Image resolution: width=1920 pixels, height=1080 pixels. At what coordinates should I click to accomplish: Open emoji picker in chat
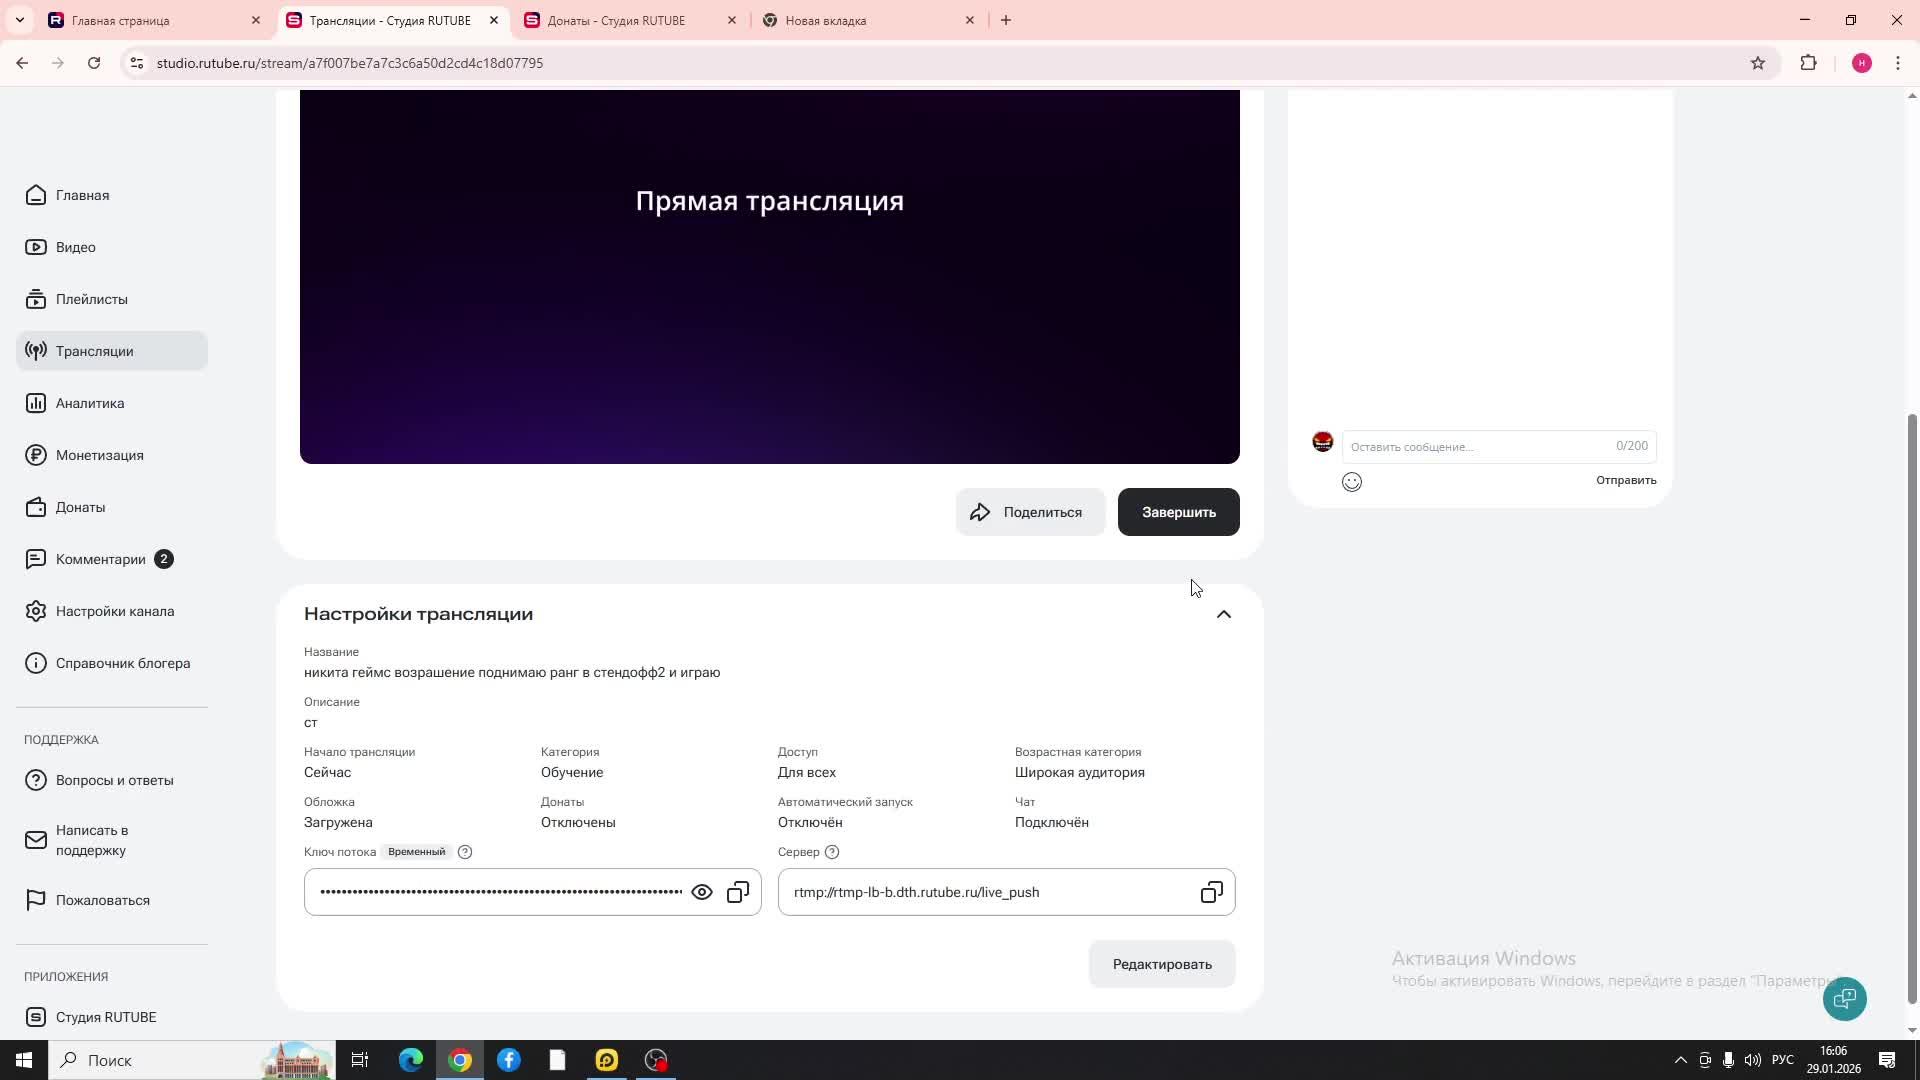(x=1352, y=482)
